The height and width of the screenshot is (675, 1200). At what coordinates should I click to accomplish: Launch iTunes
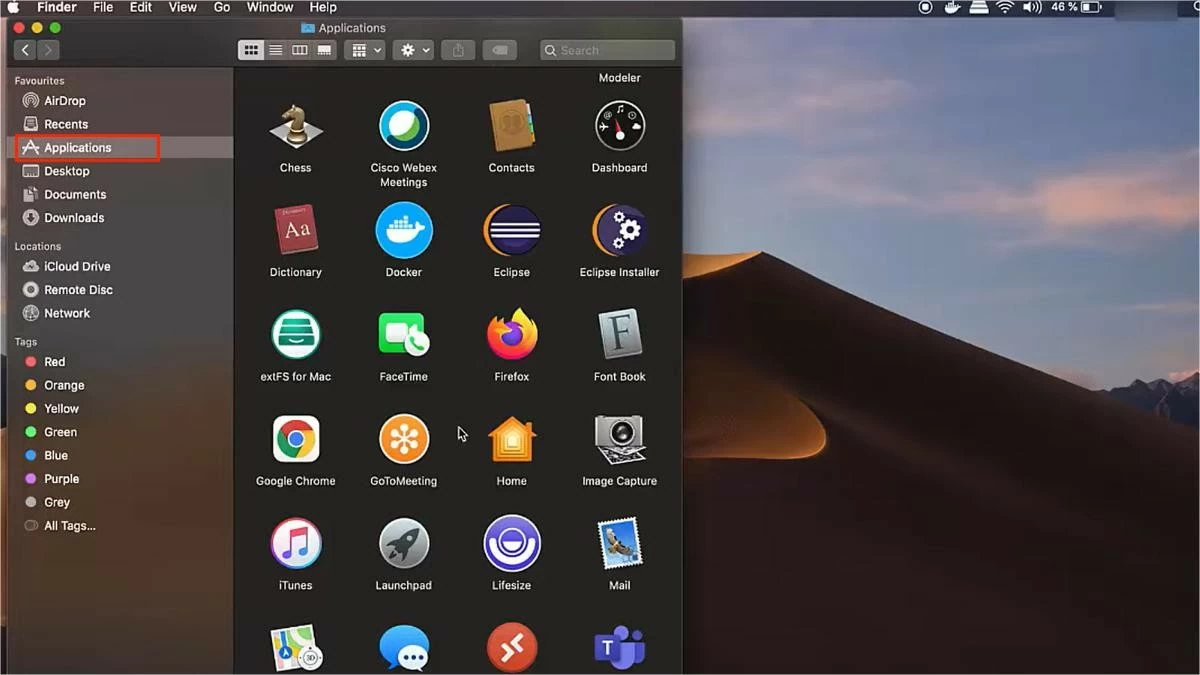point(295,544)
